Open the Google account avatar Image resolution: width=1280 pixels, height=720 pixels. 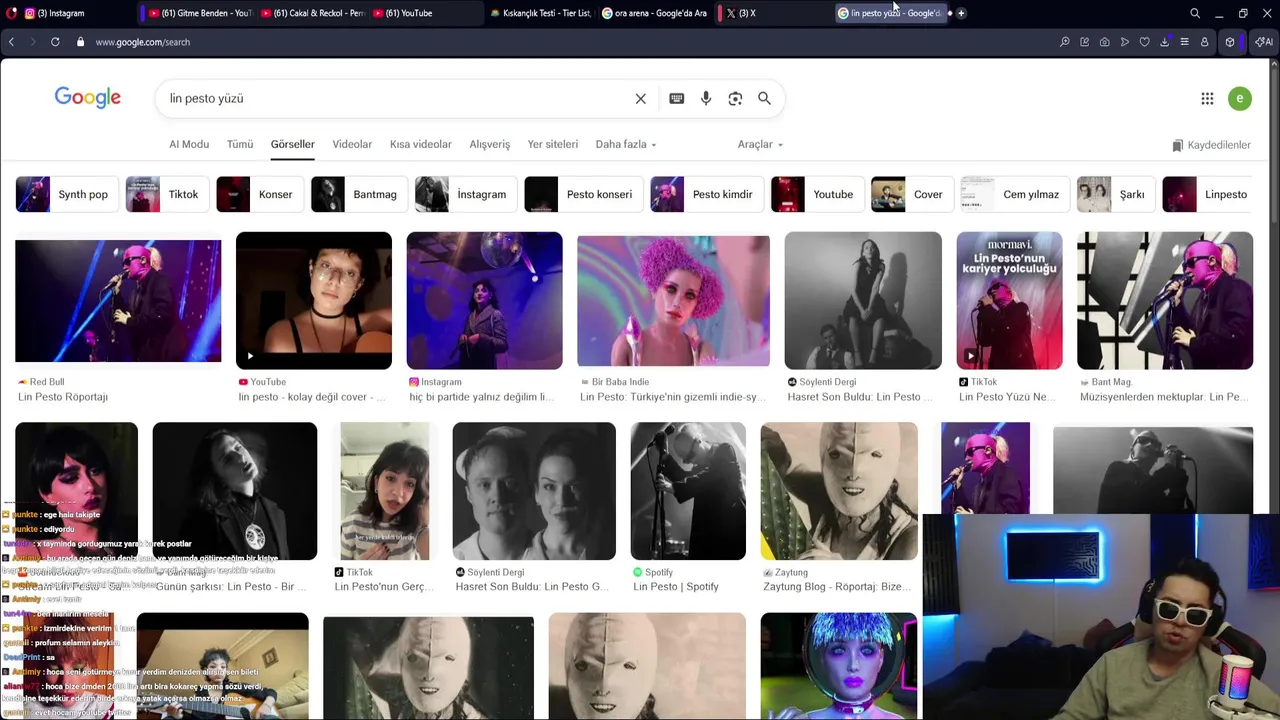pos(1240,99)
